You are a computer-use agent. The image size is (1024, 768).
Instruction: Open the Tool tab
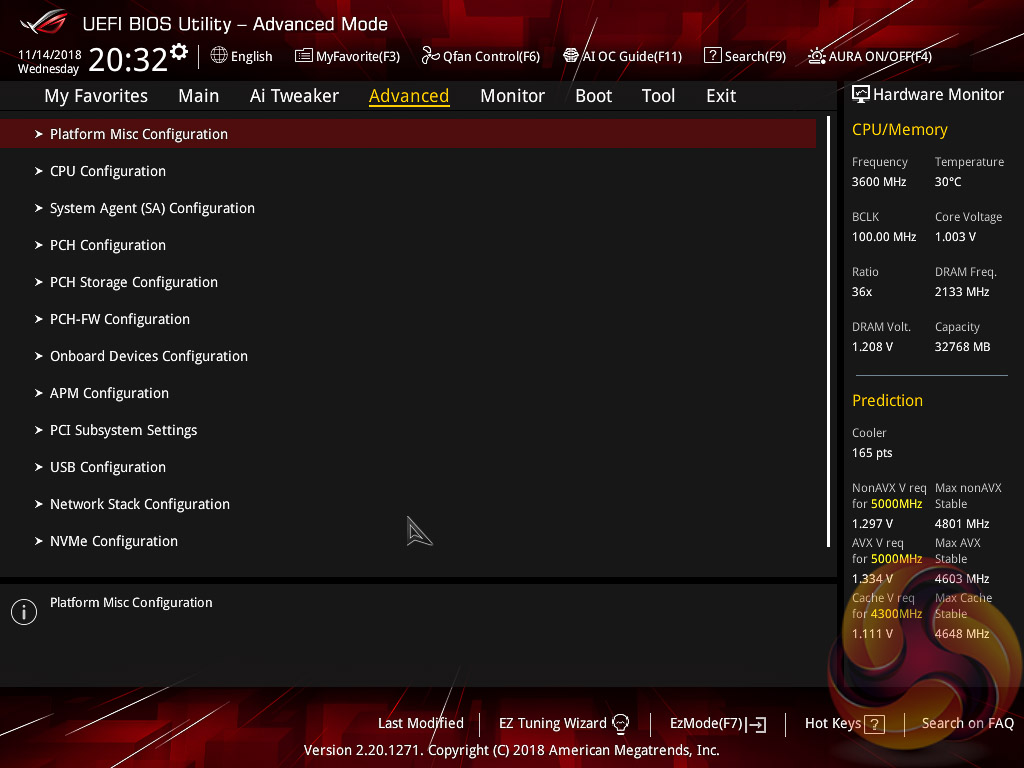pyautogui.click(x=658, y=96)
